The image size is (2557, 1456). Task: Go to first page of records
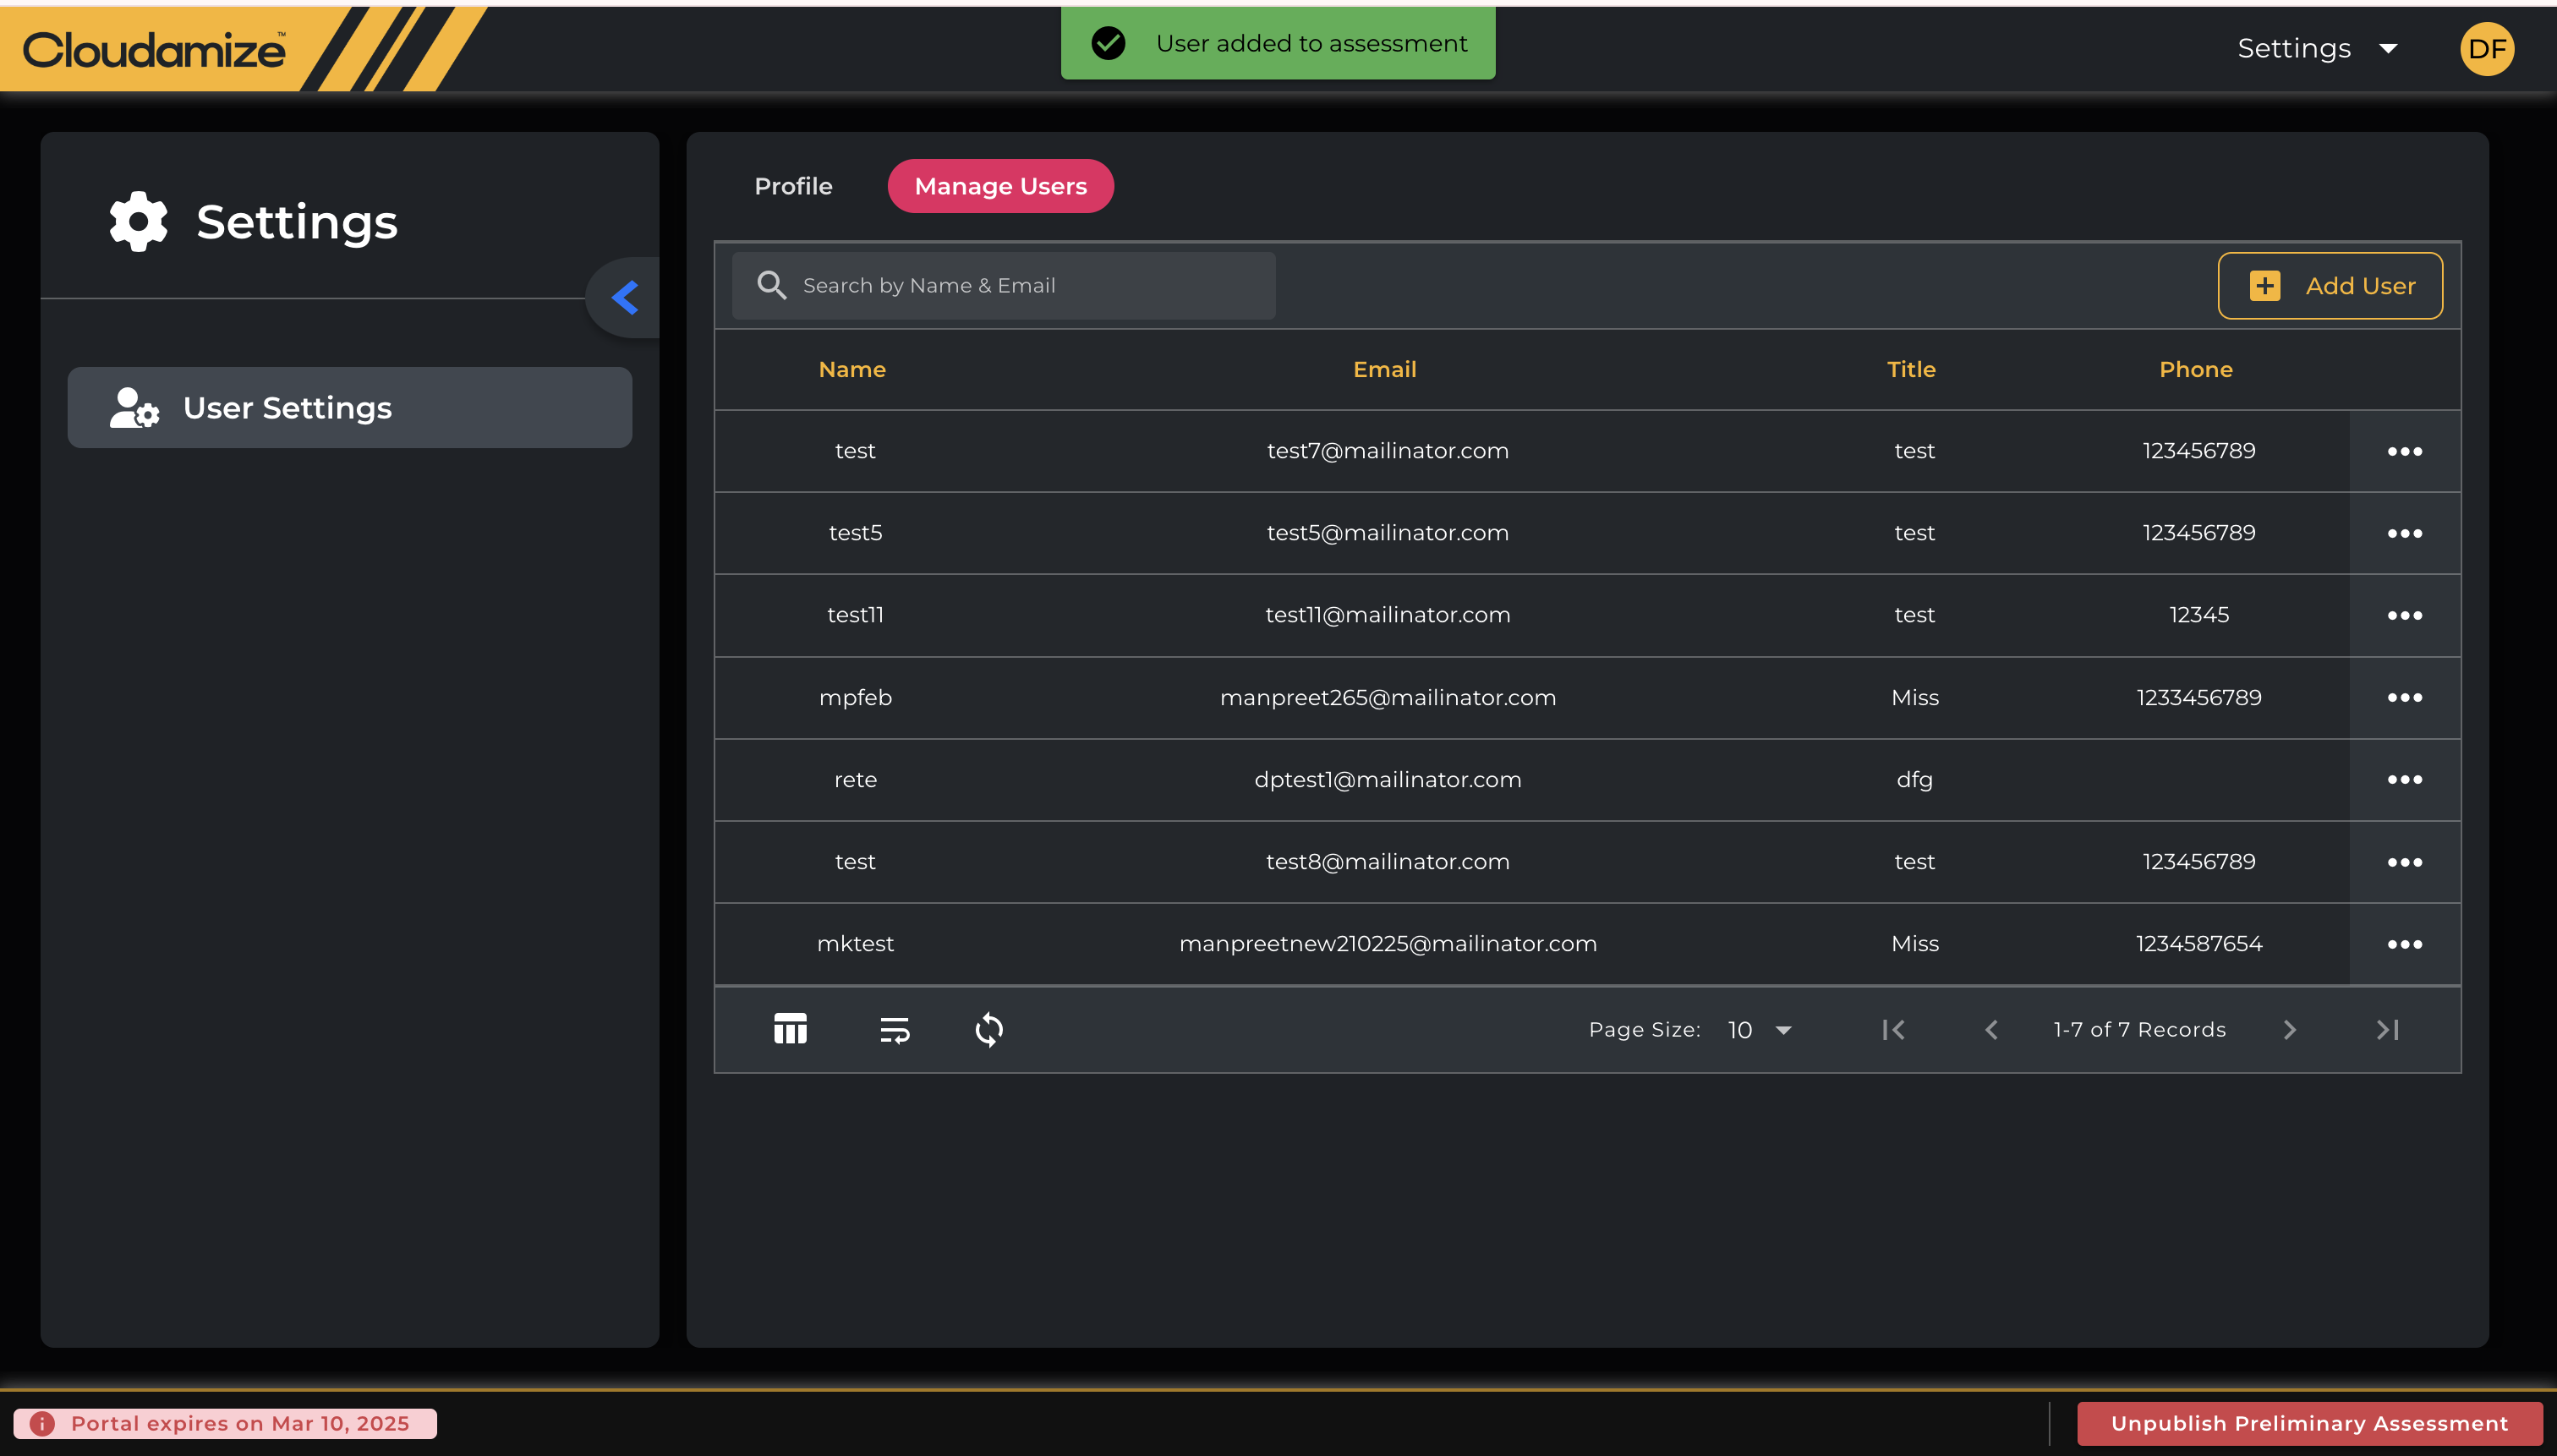(x=1893, y=1029)
